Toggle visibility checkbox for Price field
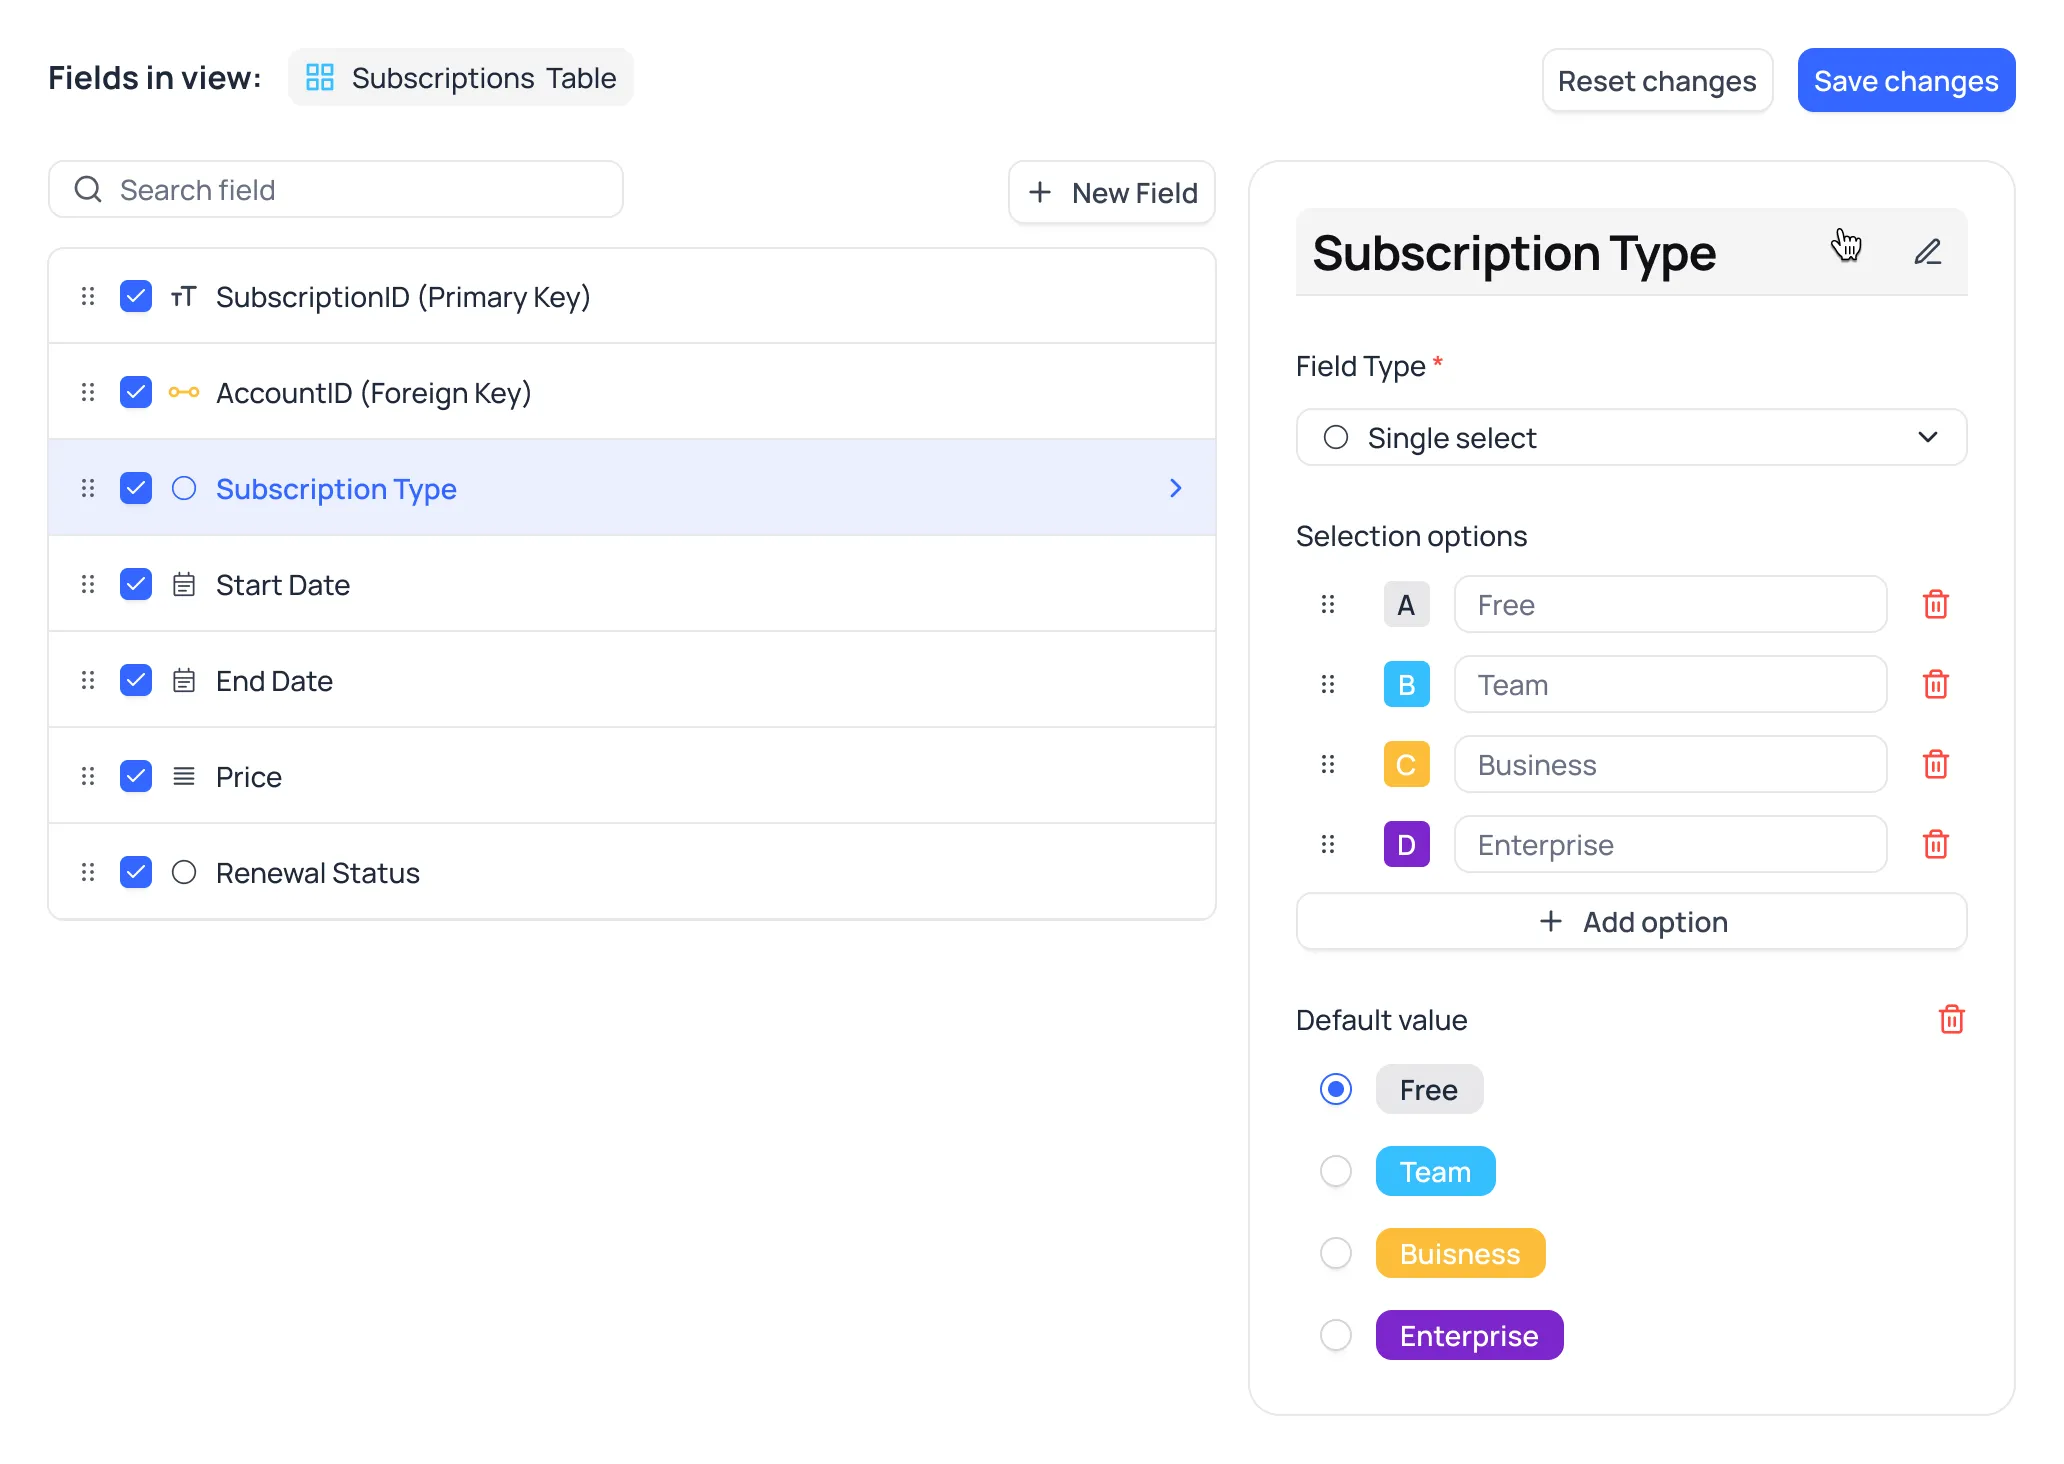2064x1464 pixels. [138, 776]
